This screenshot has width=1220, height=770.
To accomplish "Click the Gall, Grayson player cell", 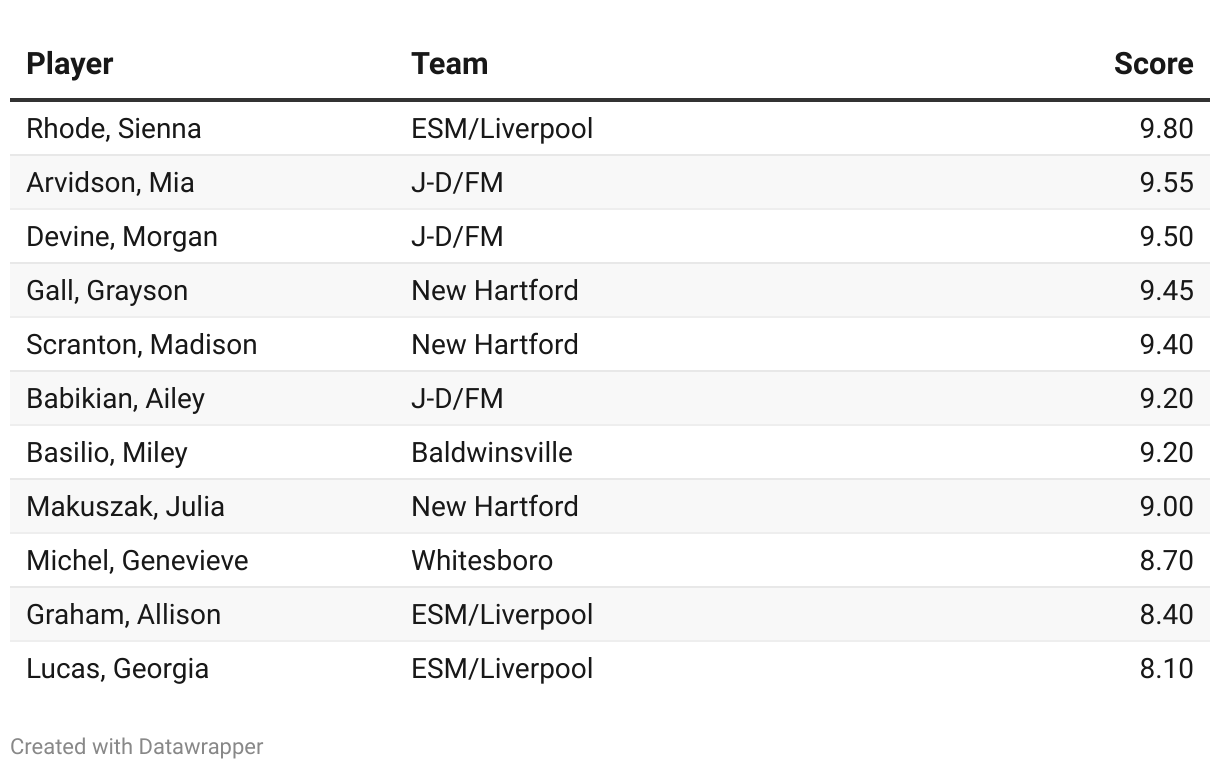I will pos(107,291).
